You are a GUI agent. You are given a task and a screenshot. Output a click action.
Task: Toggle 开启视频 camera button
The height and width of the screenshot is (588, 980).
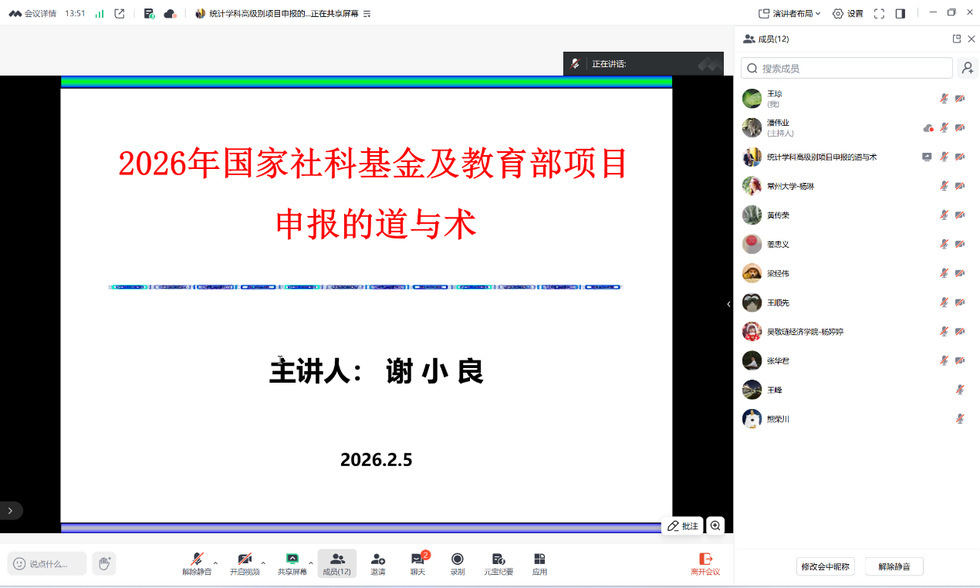pos(243,562)
